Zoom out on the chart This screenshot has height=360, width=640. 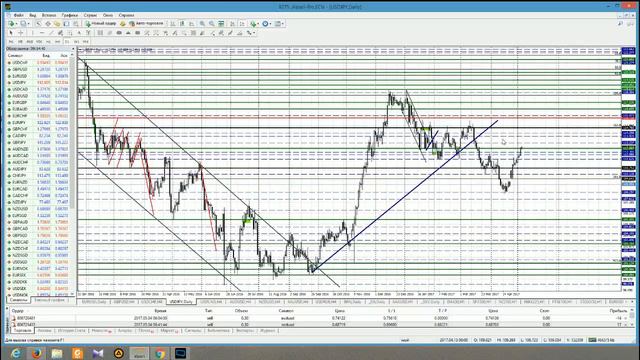pyautogui.click(x=212, y=24)
